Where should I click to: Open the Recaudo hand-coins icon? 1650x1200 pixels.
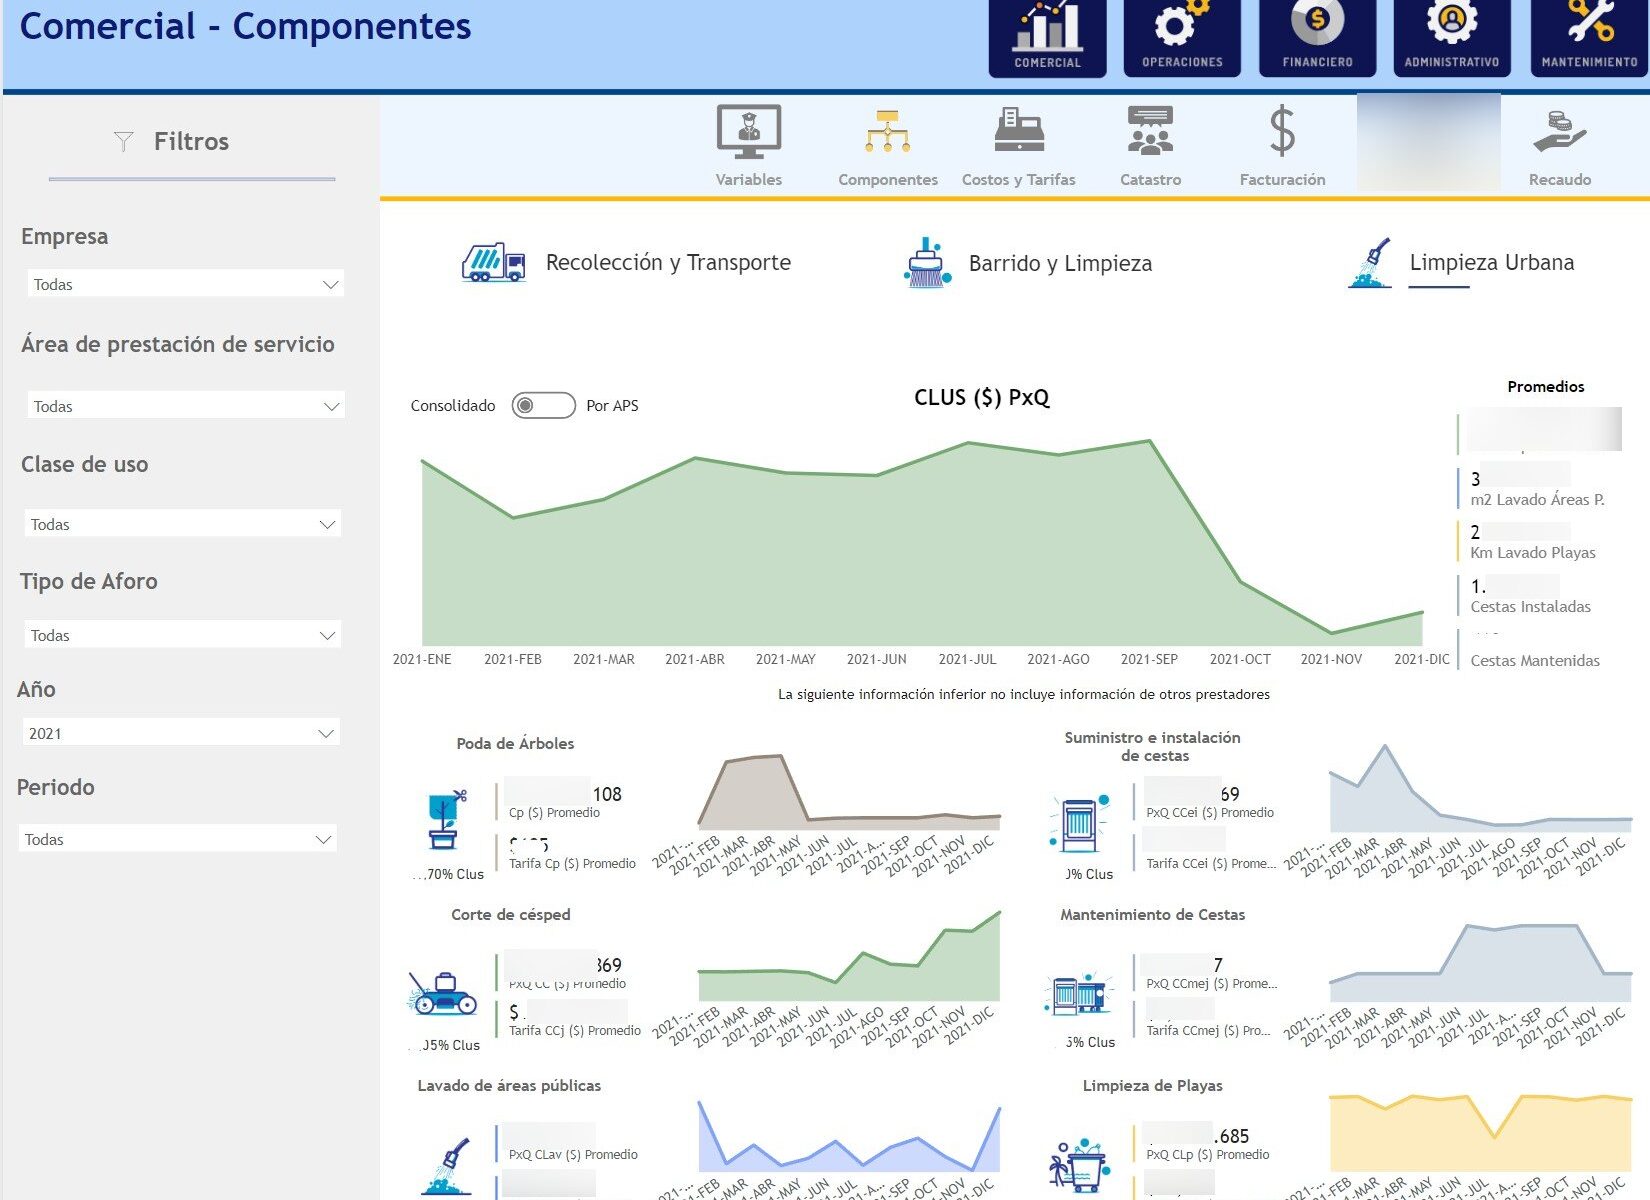pyautogui.click(x=1559, y=134)
